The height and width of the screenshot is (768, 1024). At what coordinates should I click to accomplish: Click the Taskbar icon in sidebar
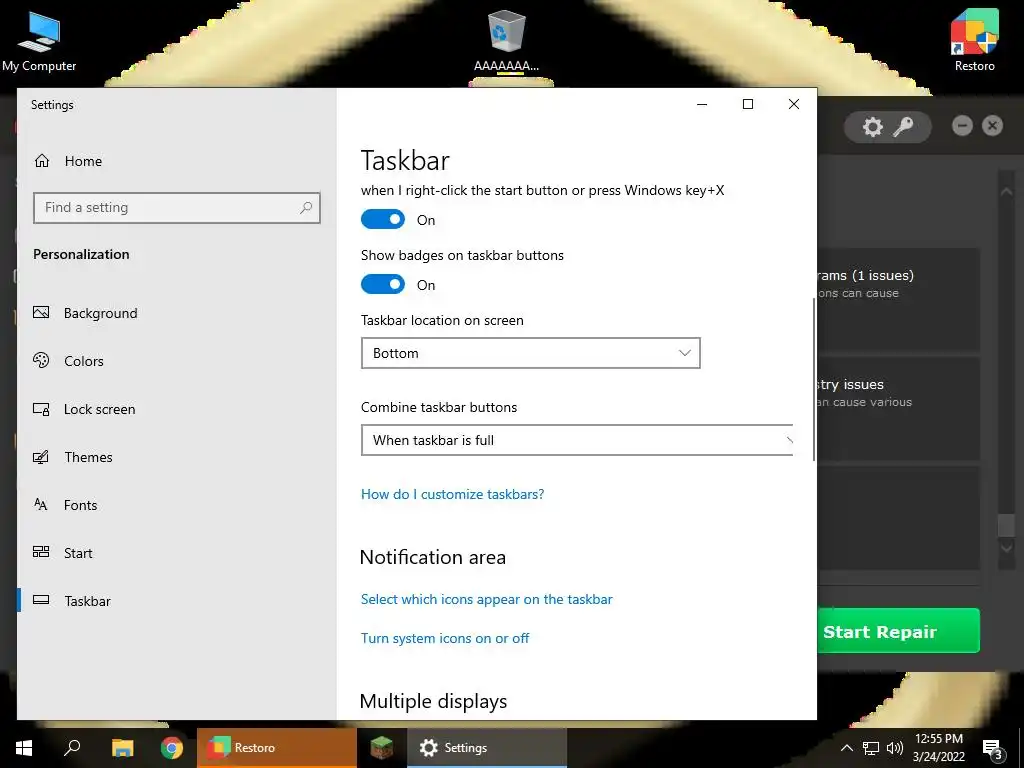point(41,600)
